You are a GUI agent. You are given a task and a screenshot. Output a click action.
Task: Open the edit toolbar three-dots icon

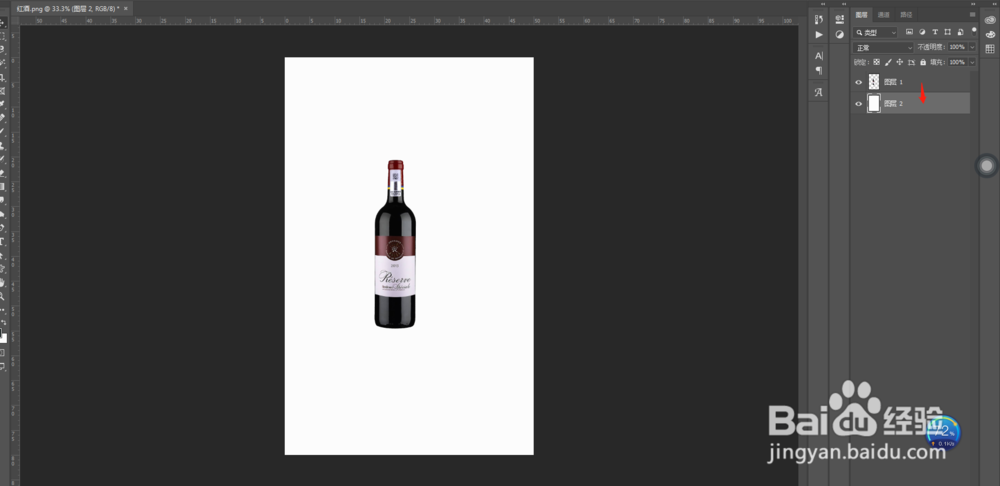tap(3, 310)
